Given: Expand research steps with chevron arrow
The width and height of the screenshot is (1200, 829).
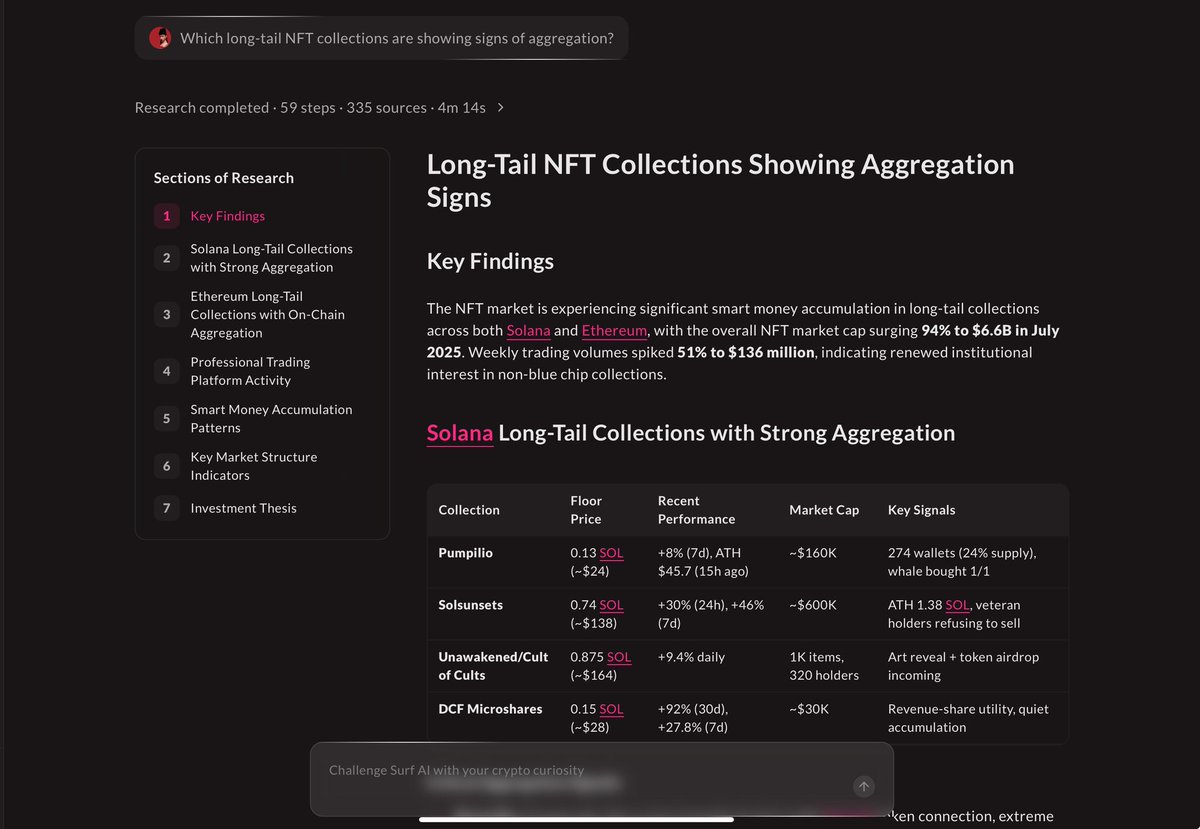Looking at the screenshot, I should (x=501, y=107).
